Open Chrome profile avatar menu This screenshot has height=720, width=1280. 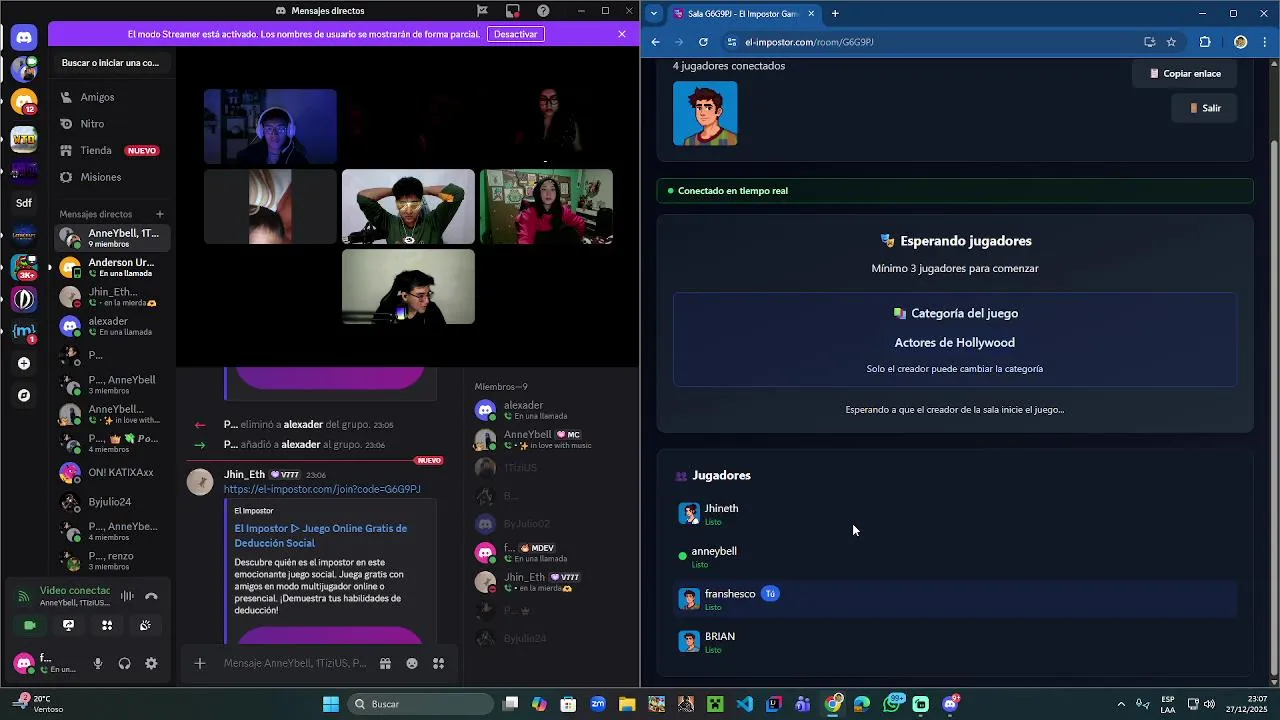point(1241,42)
